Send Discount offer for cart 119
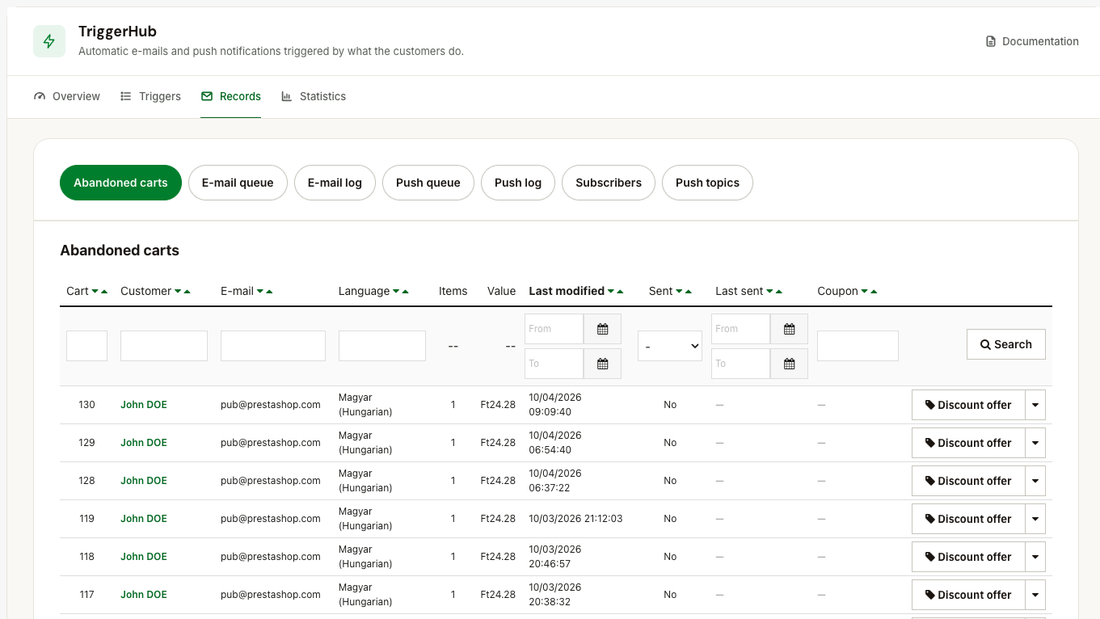The height and width of the screenshot is (619, 1100). 968,519
